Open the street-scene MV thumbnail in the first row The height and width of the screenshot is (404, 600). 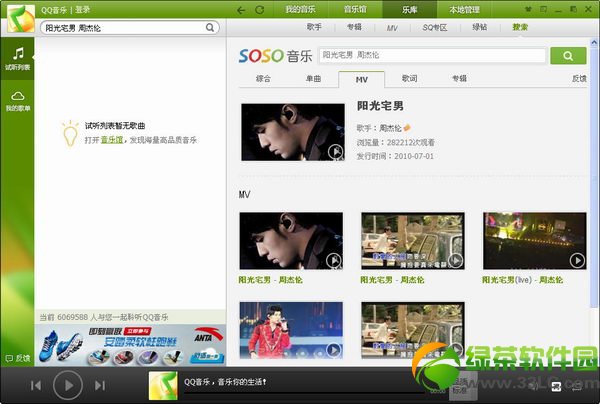click(412, 241)
